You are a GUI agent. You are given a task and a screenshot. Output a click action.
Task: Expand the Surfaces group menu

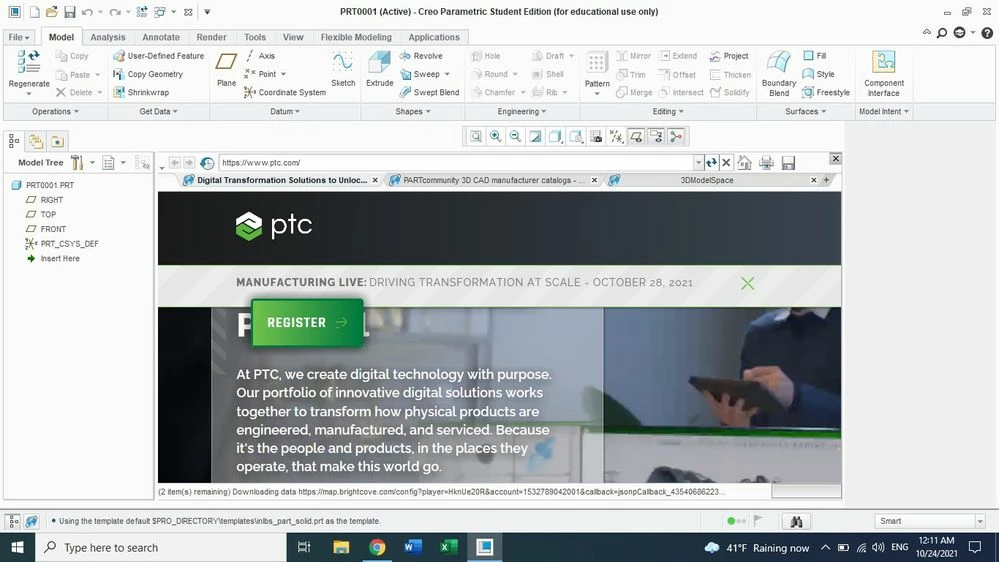(x=805, y=112)
